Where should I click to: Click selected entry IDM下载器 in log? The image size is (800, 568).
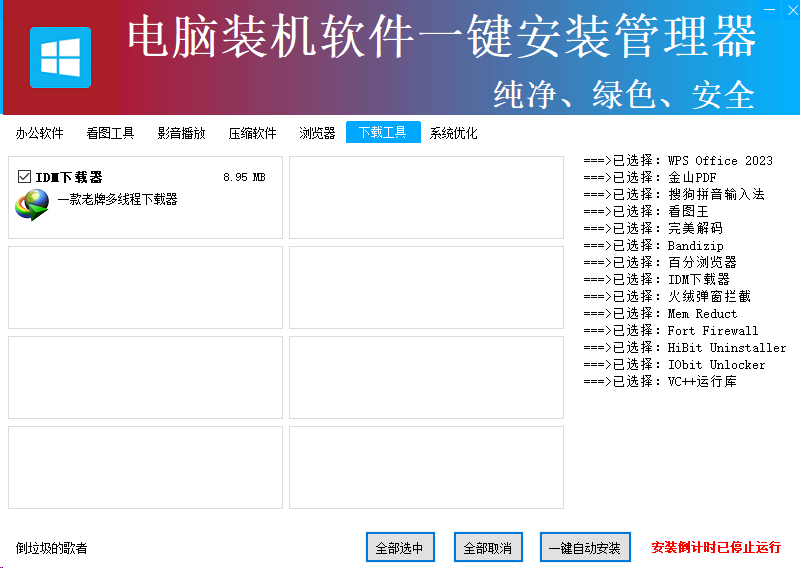pos(657,279)
